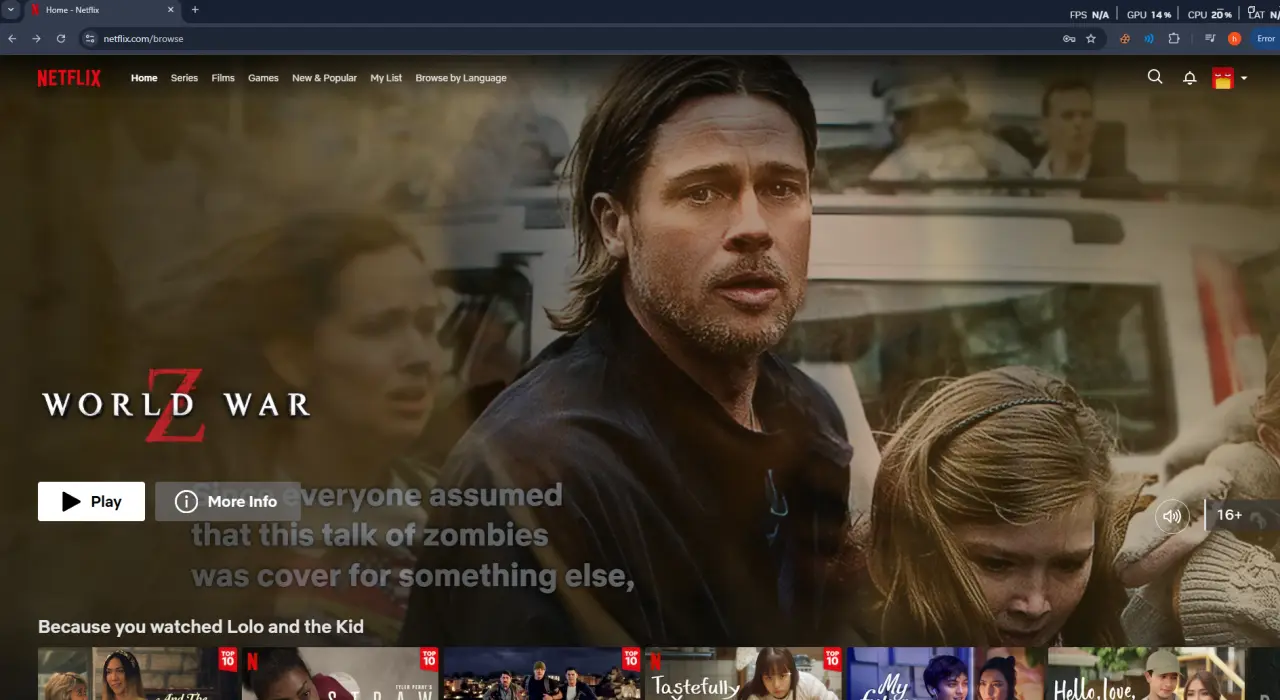
Task: Open the Films menu
Action: point(223,78)
